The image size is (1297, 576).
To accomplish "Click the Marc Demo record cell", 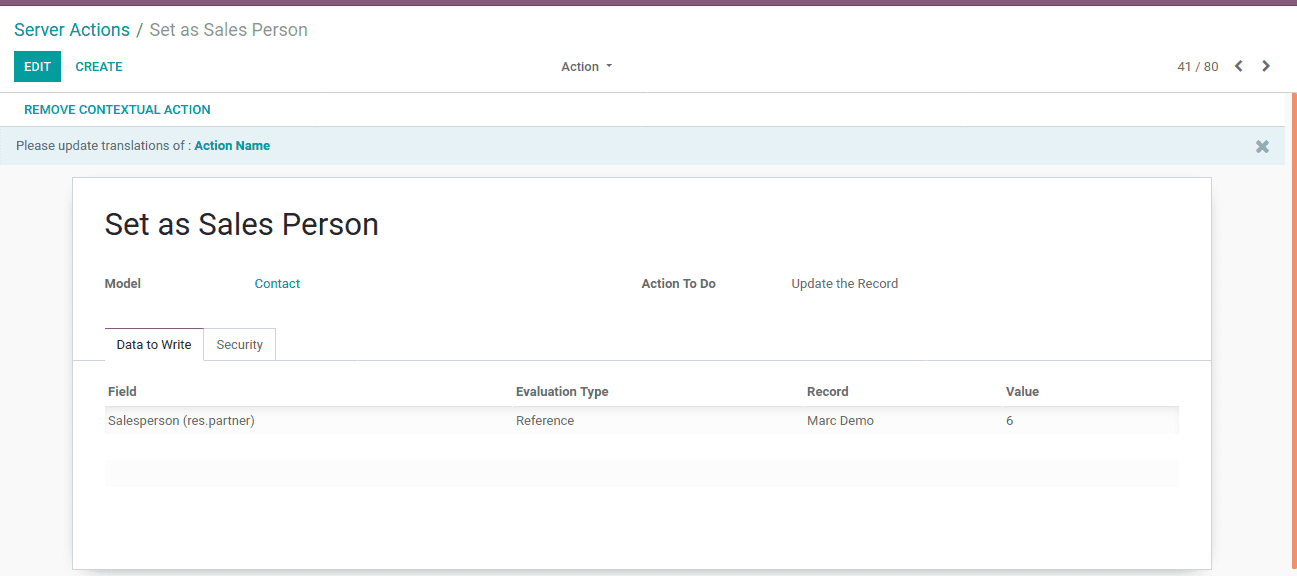I will click(x=840, y=421).
